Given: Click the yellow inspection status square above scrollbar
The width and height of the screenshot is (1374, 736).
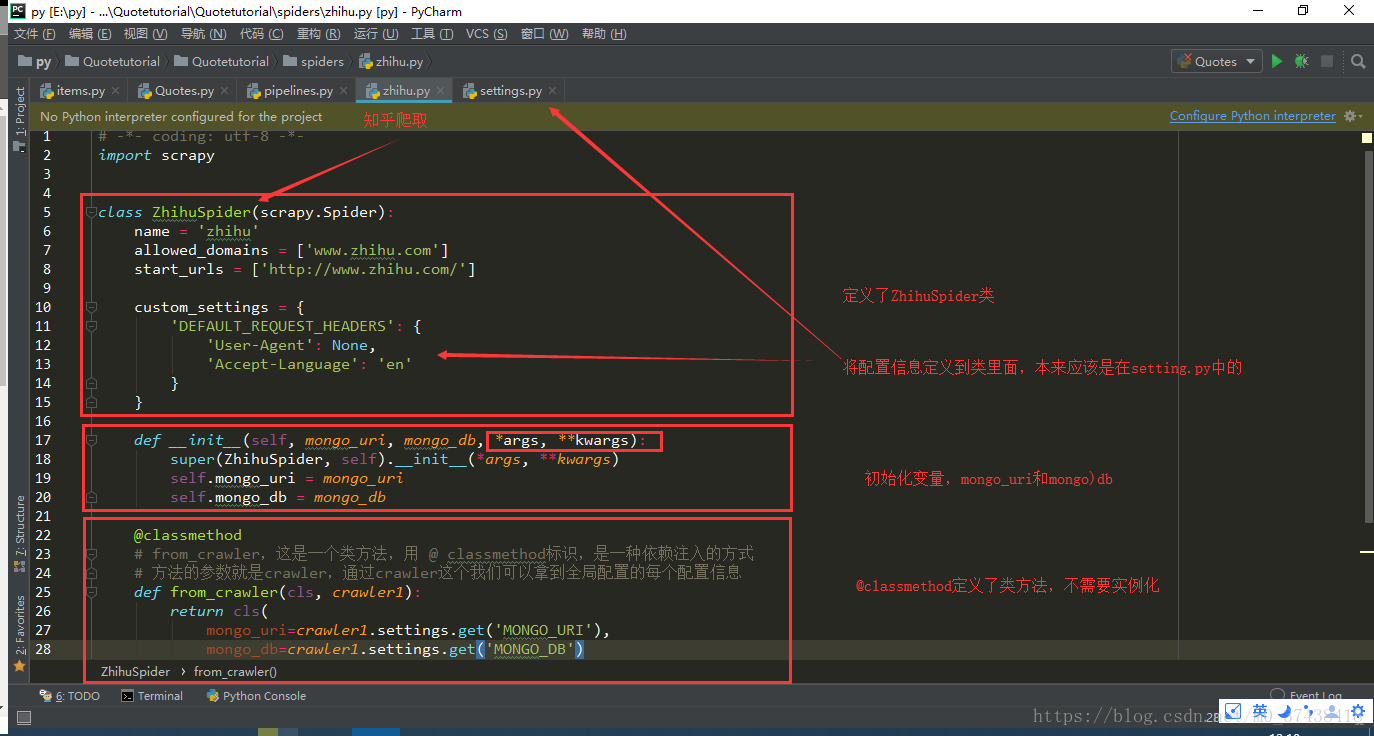Looking at the screenshot, I should click(1367, 139).
